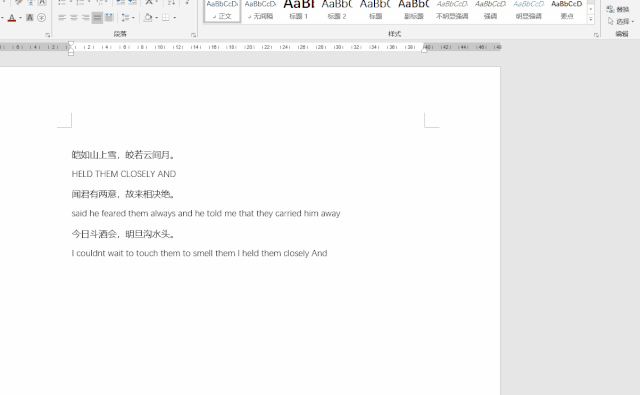Viewport: 640px width, 395px height.
Task: Open the Font dialog launcher
Action: pyautogui.click(x=48, y=35)
